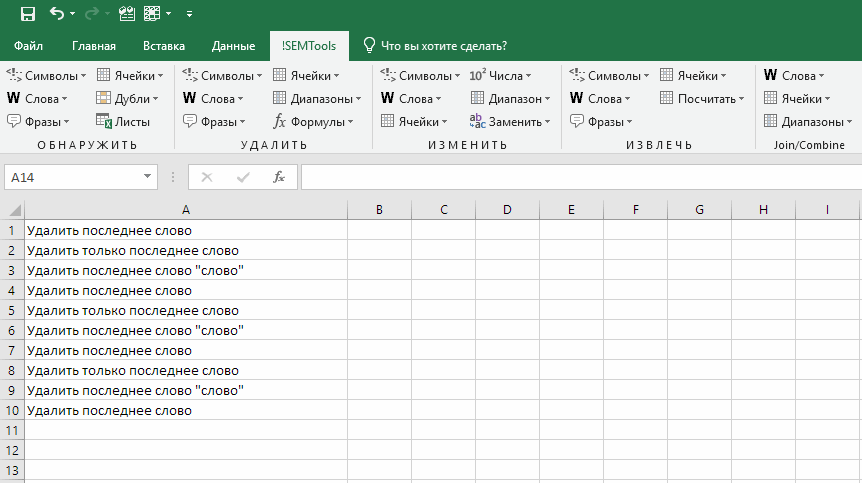This screenshot has width=862, height=483.
Task: Select row 1 header
Action: [x=12, y=231]
